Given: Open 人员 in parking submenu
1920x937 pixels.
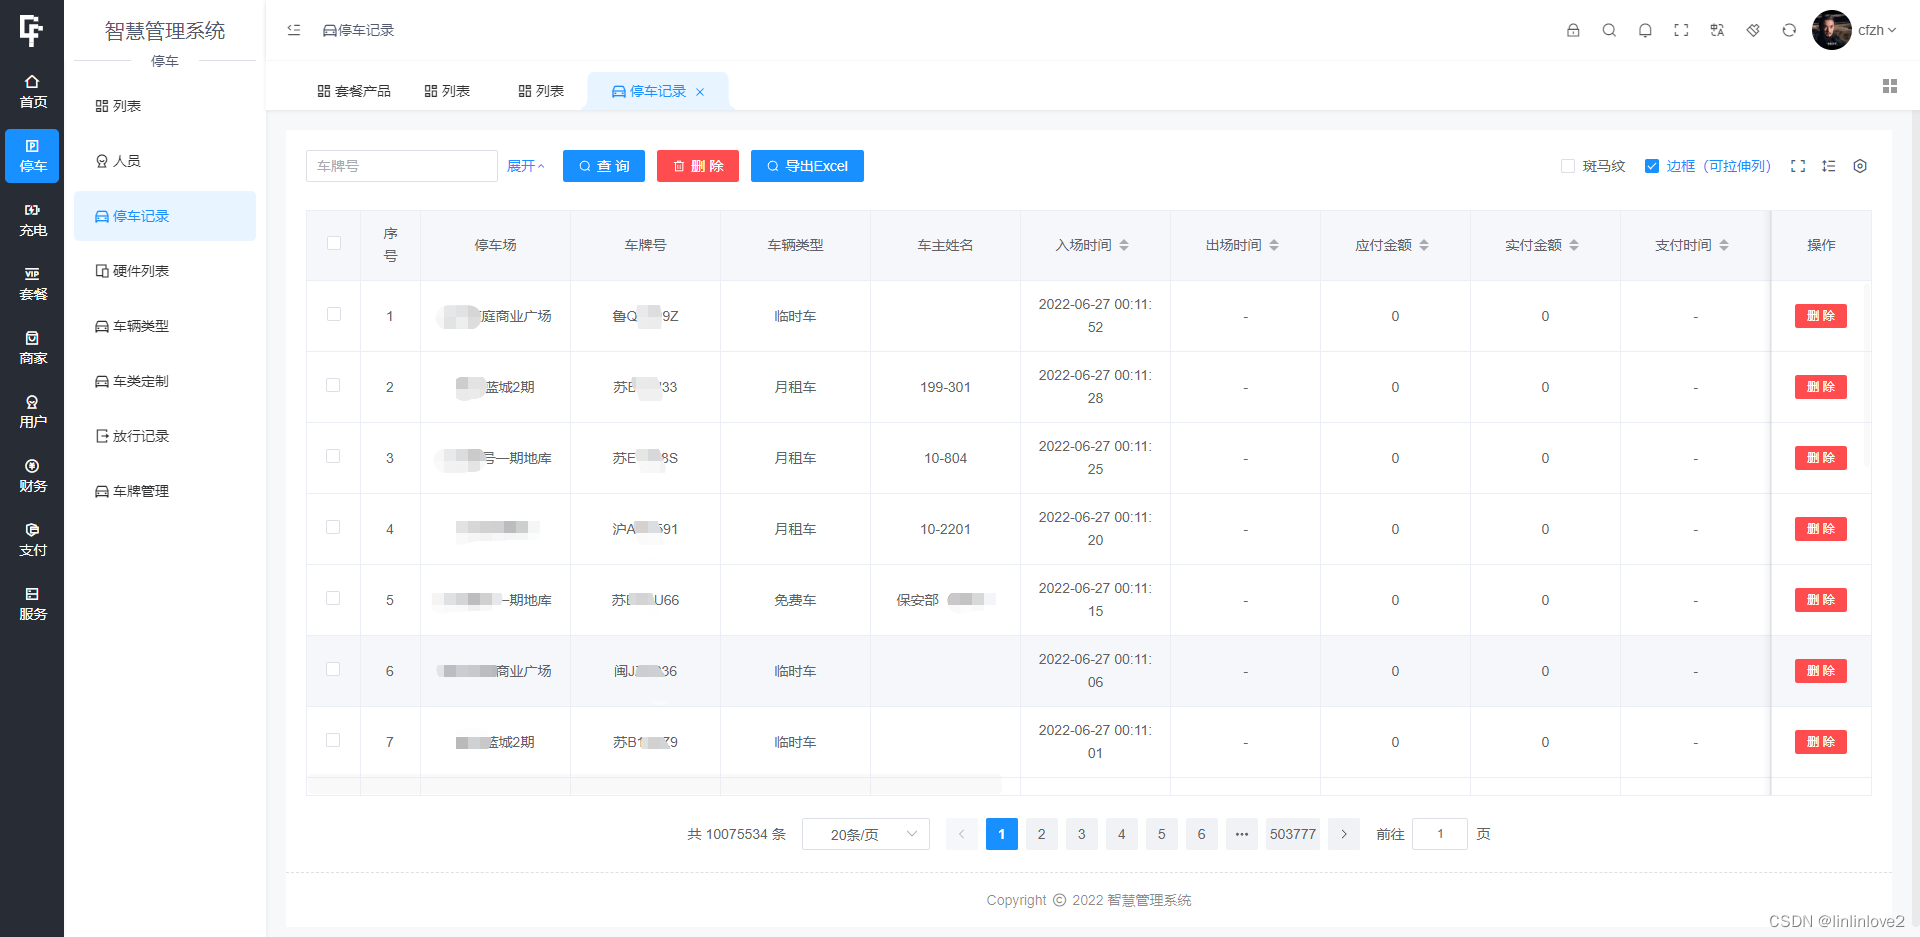Looking at the screenshot, I should coord(165,161).
